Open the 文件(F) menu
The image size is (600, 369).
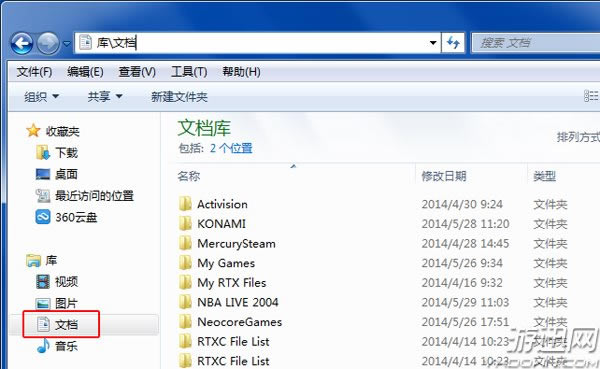pos(34,72)
